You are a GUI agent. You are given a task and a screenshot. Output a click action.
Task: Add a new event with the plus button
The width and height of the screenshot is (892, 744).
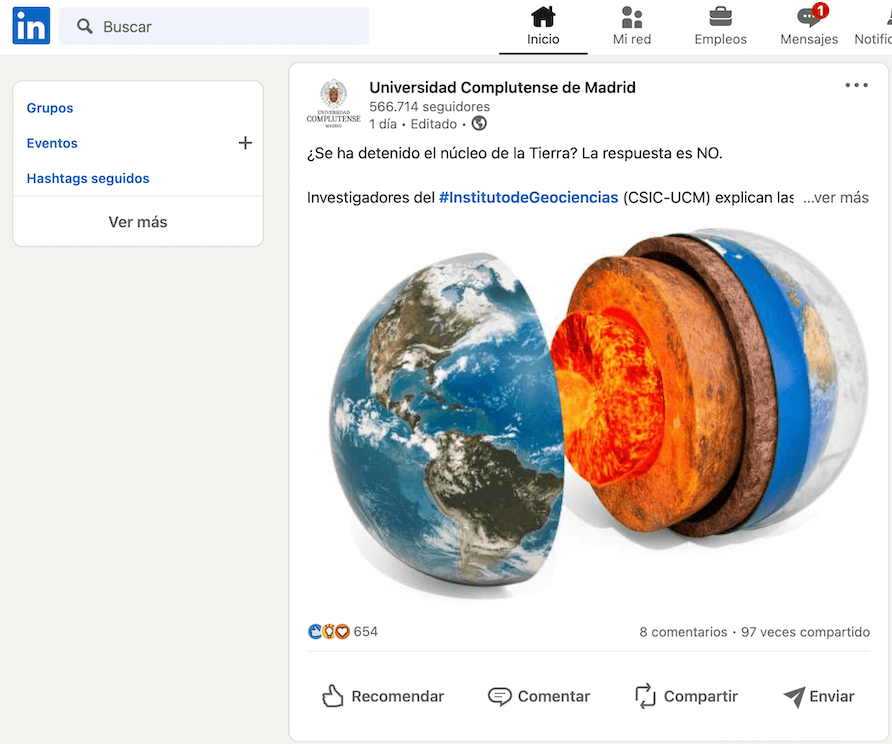coord(245,143)
